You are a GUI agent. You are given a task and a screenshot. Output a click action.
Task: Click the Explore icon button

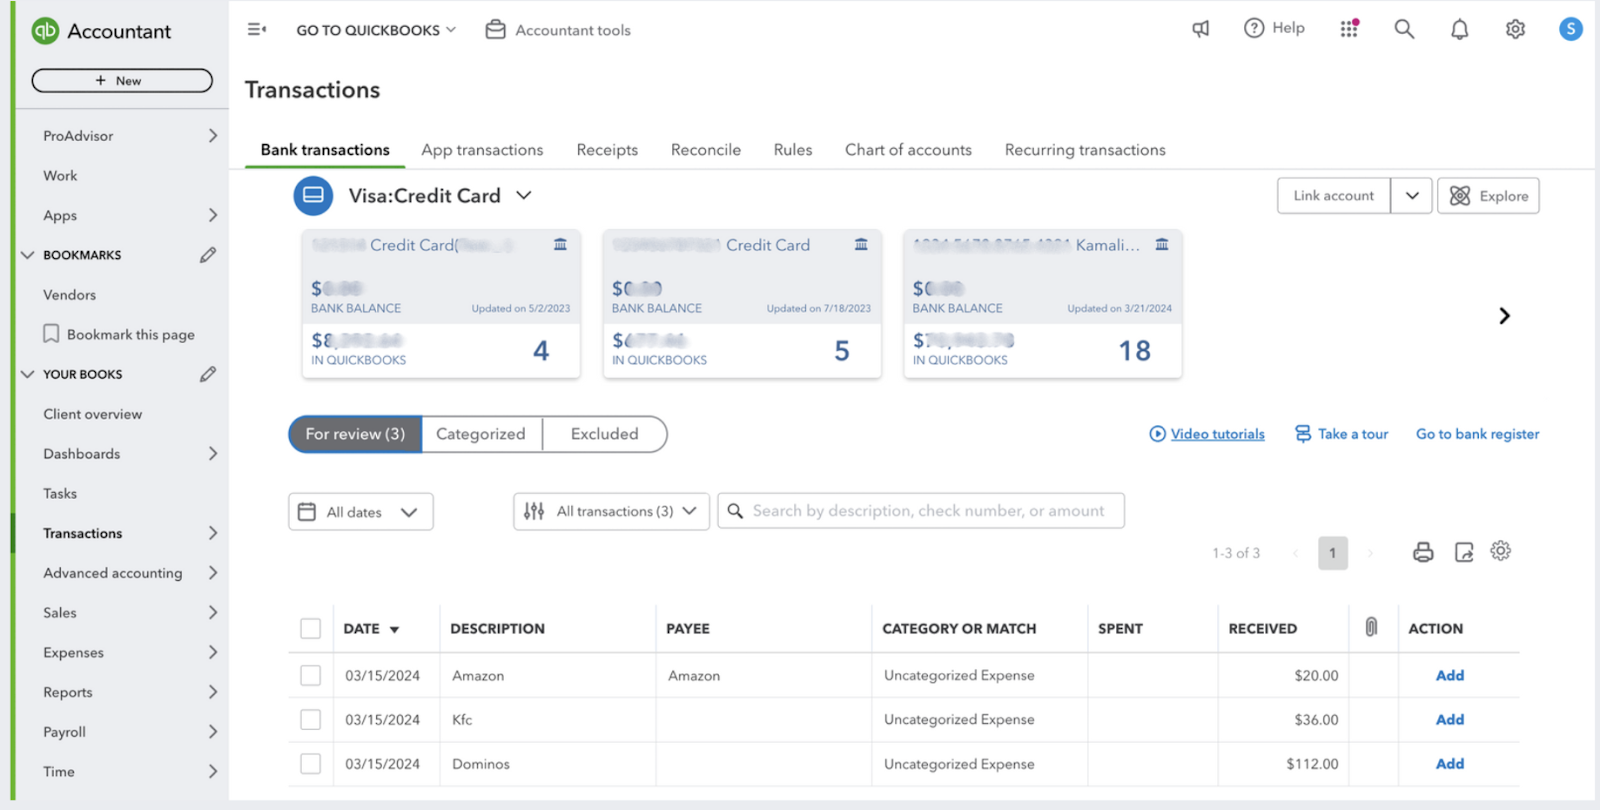coord(1488,196)
